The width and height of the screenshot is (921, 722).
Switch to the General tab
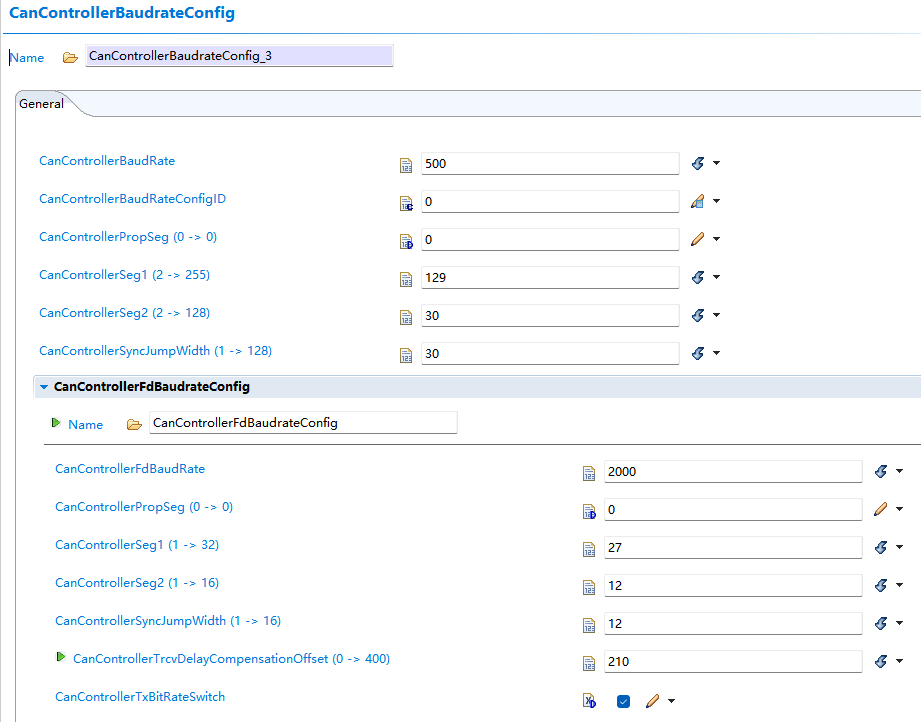(41, 104)
